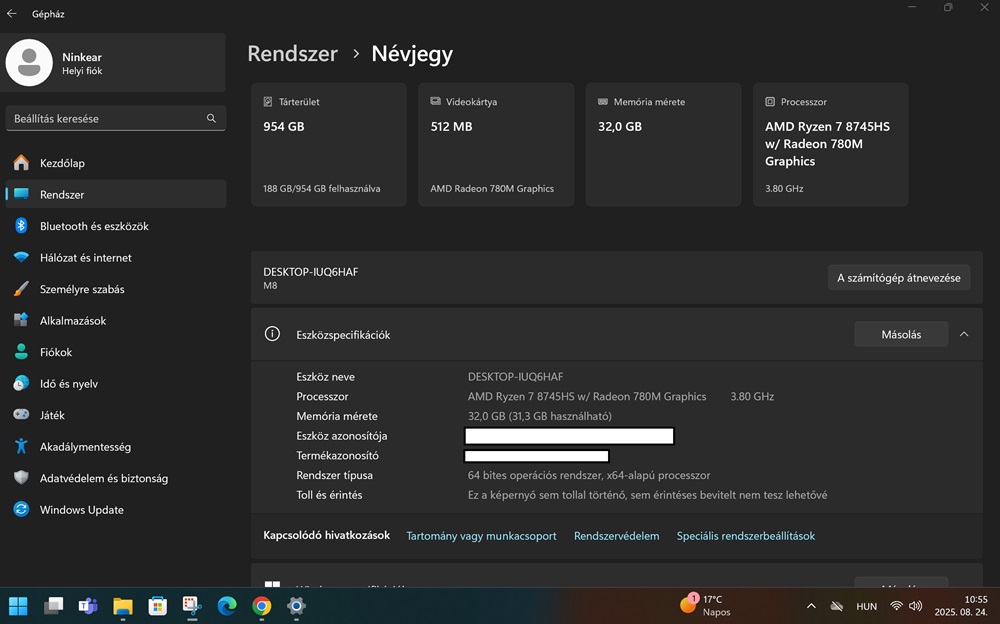The height and width of the screenshot is (624, 1000).
Task: Open Microsoft Edge from the taskbar
Action: [x=227, y=605]
